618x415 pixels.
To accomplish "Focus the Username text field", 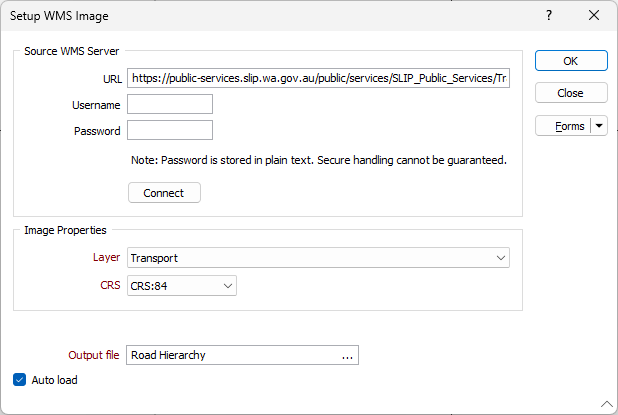I will 170,104.
